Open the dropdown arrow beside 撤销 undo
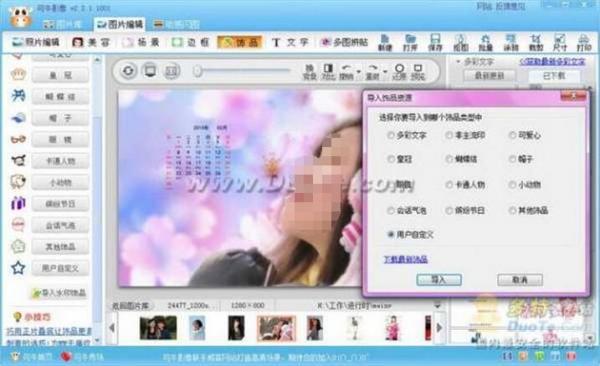Screen dimensions: 600x366 pyautogui.click(x=359, y=72)
